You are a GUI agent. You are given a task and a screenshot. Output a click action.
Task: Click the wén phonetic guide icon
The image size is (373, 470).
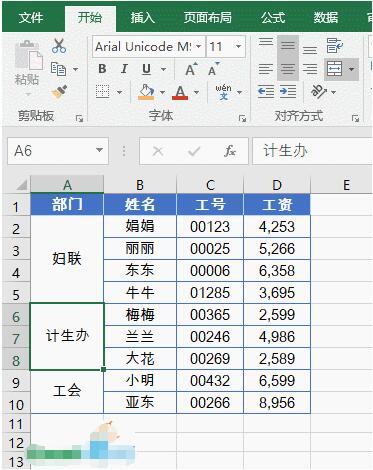point(223,92)
